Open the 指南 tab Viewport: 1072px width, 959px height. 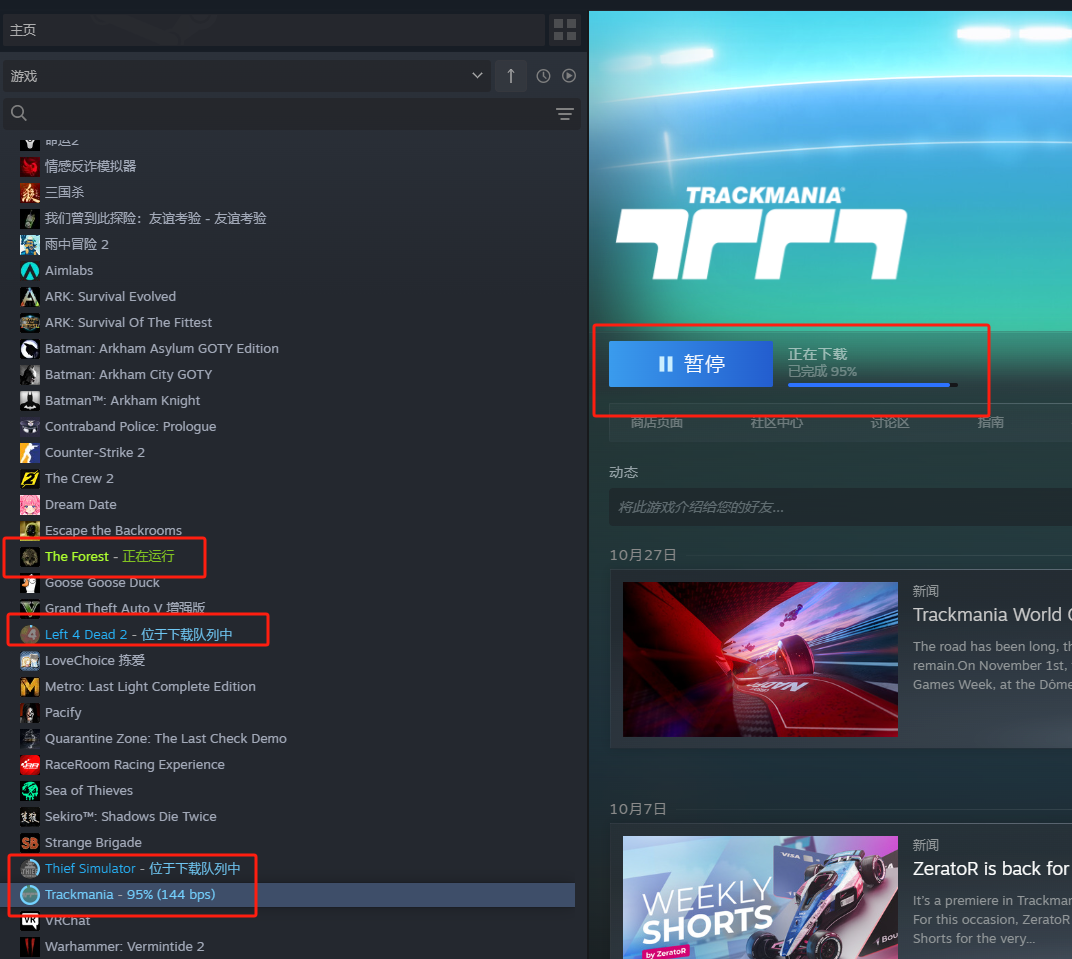coord(991,422)
